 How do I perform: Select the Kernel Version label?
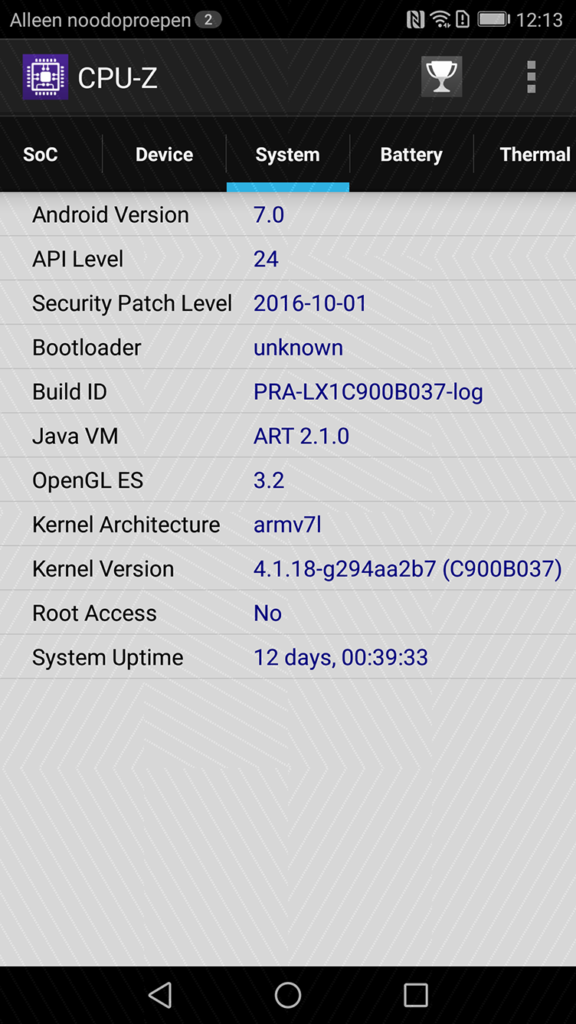pyautogui.click(x=103, y=569)
